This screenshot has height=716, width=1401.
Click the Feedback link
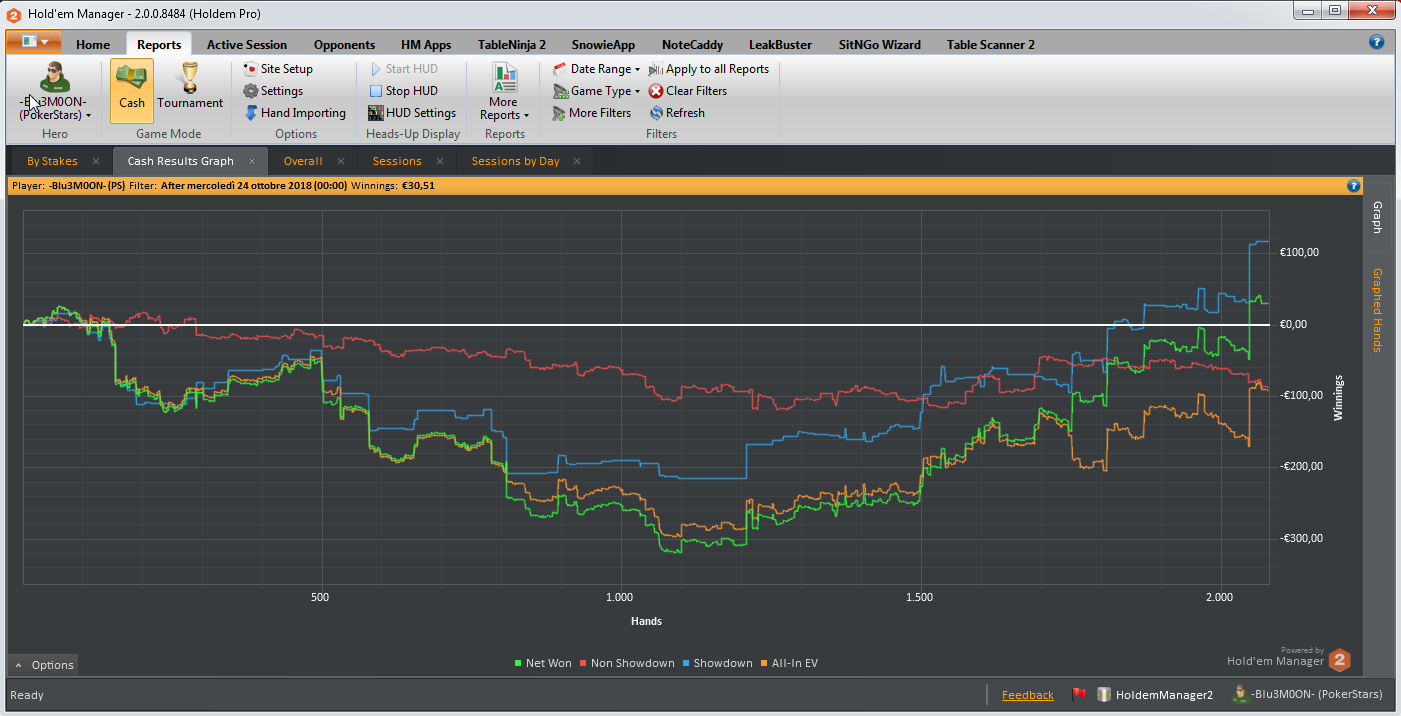coord(1027,695)
